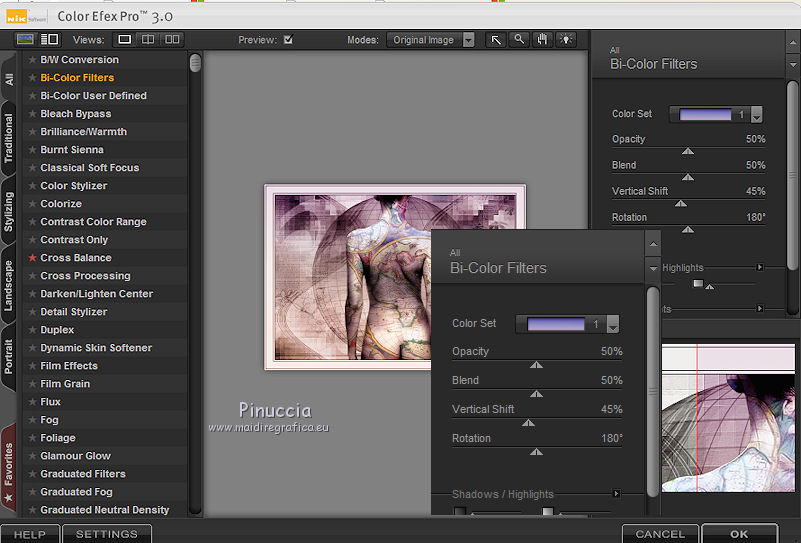Click the Opacity slider handle

tap(536, 366)
